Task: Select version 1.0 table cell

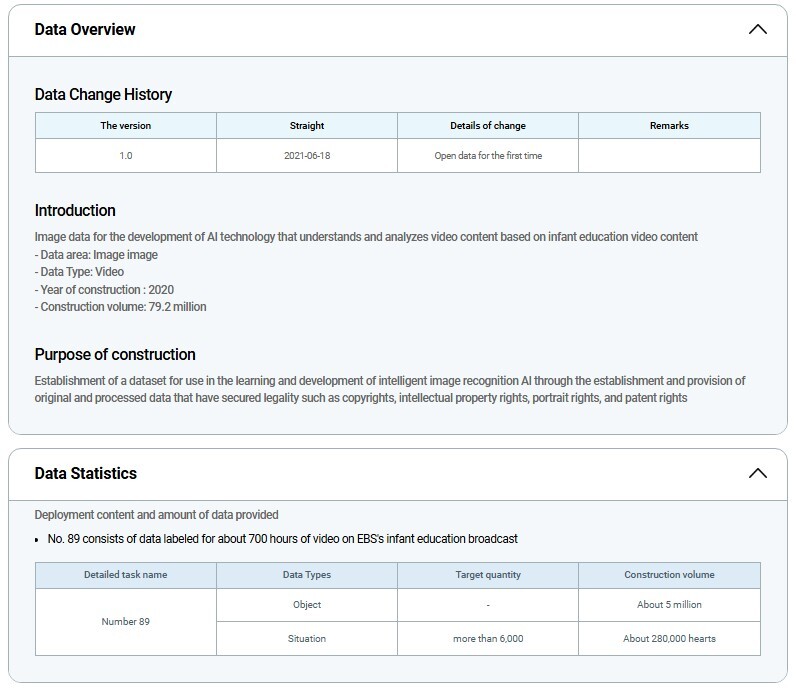Action: 126,156
